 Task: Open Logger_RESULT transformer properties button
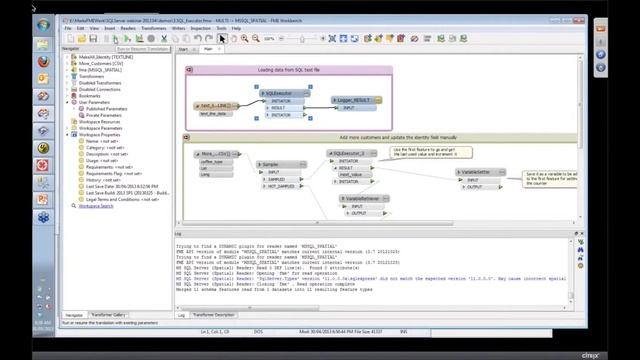tap(378, 100)
